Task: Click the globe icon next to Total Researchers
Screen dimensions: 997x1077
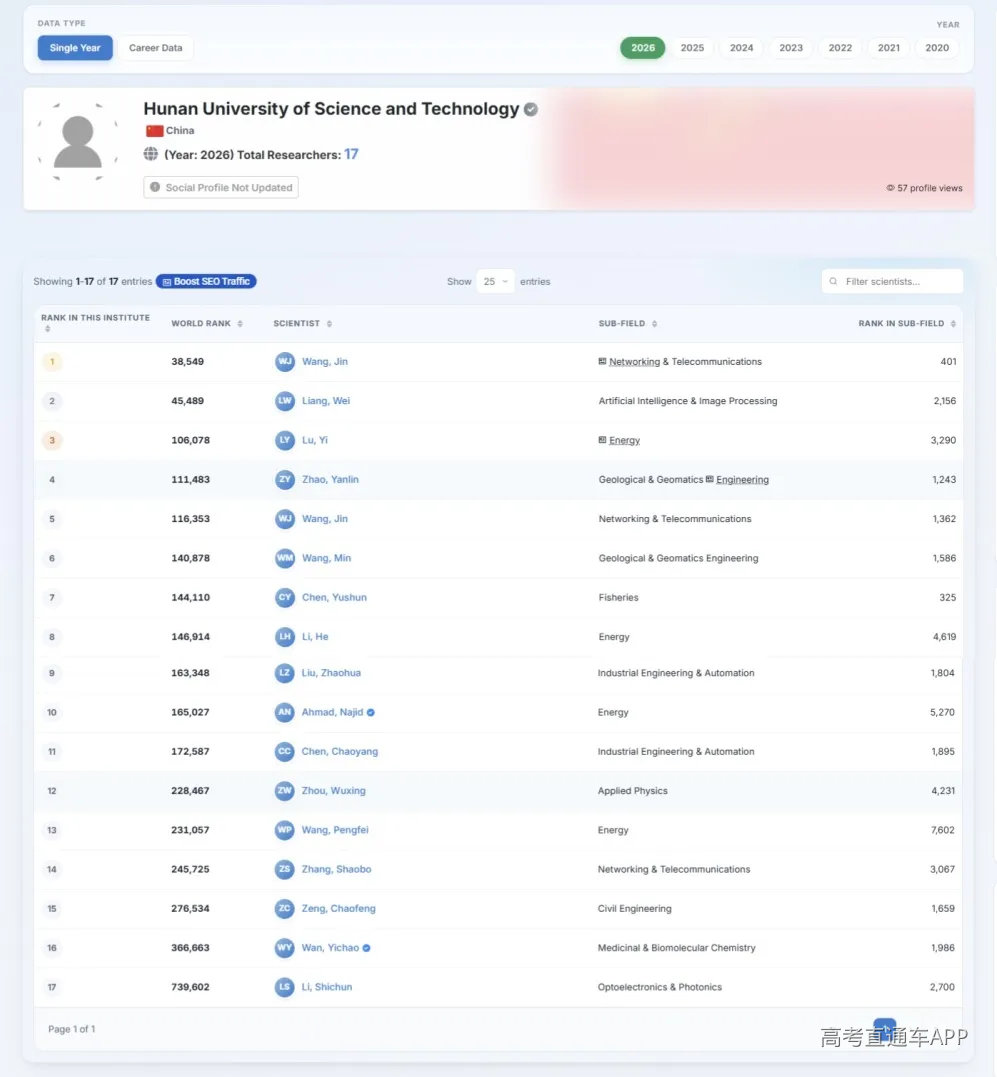Action: (x=151, y=154)
